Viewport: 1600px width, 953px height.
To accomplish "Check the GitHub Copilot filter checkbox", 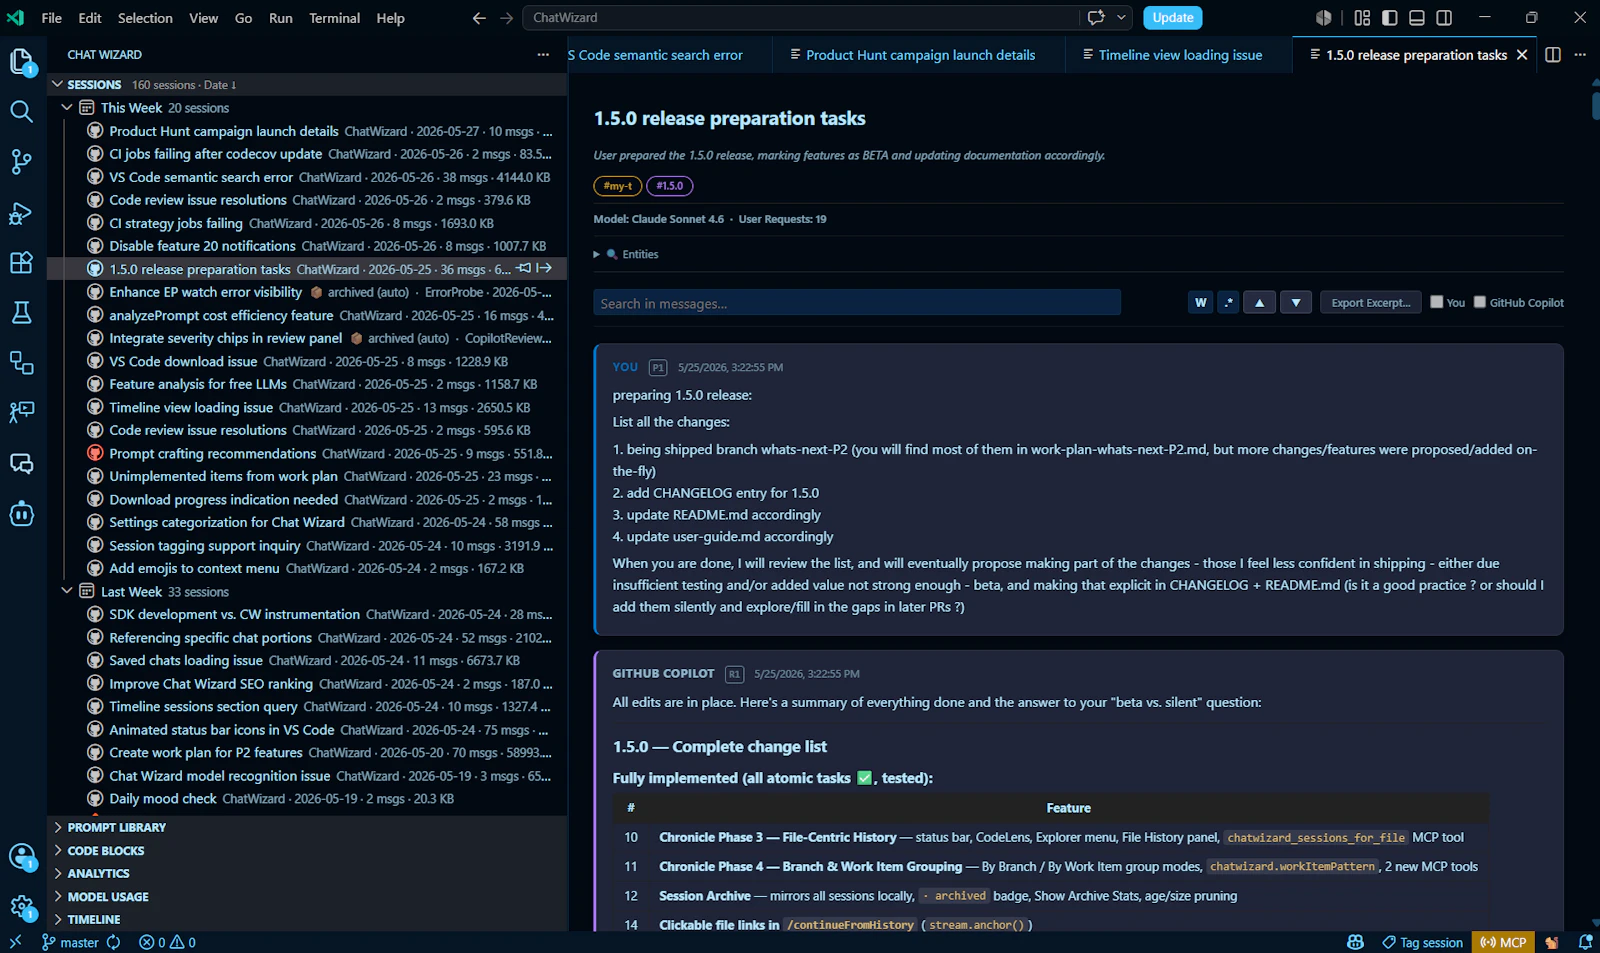I will (1480, 302).
